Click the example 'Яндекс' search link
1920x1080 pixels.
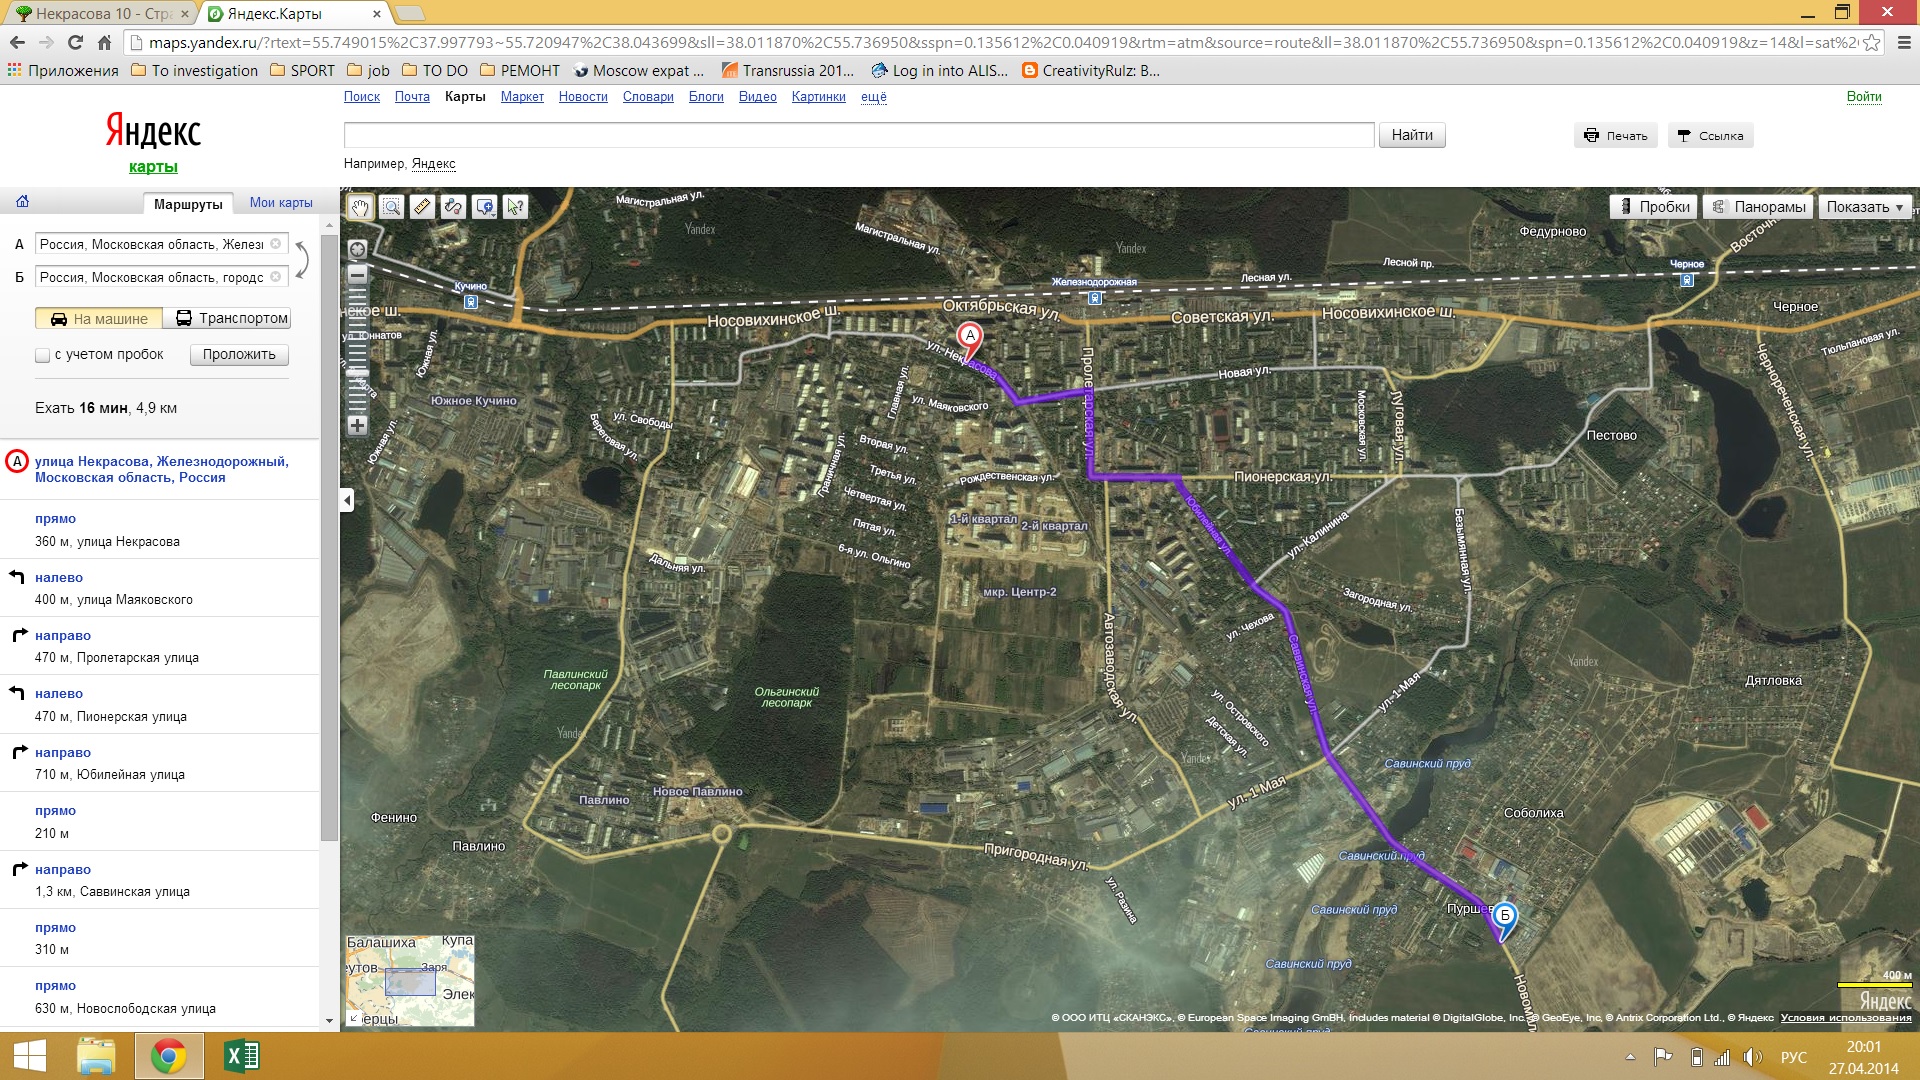433,164
